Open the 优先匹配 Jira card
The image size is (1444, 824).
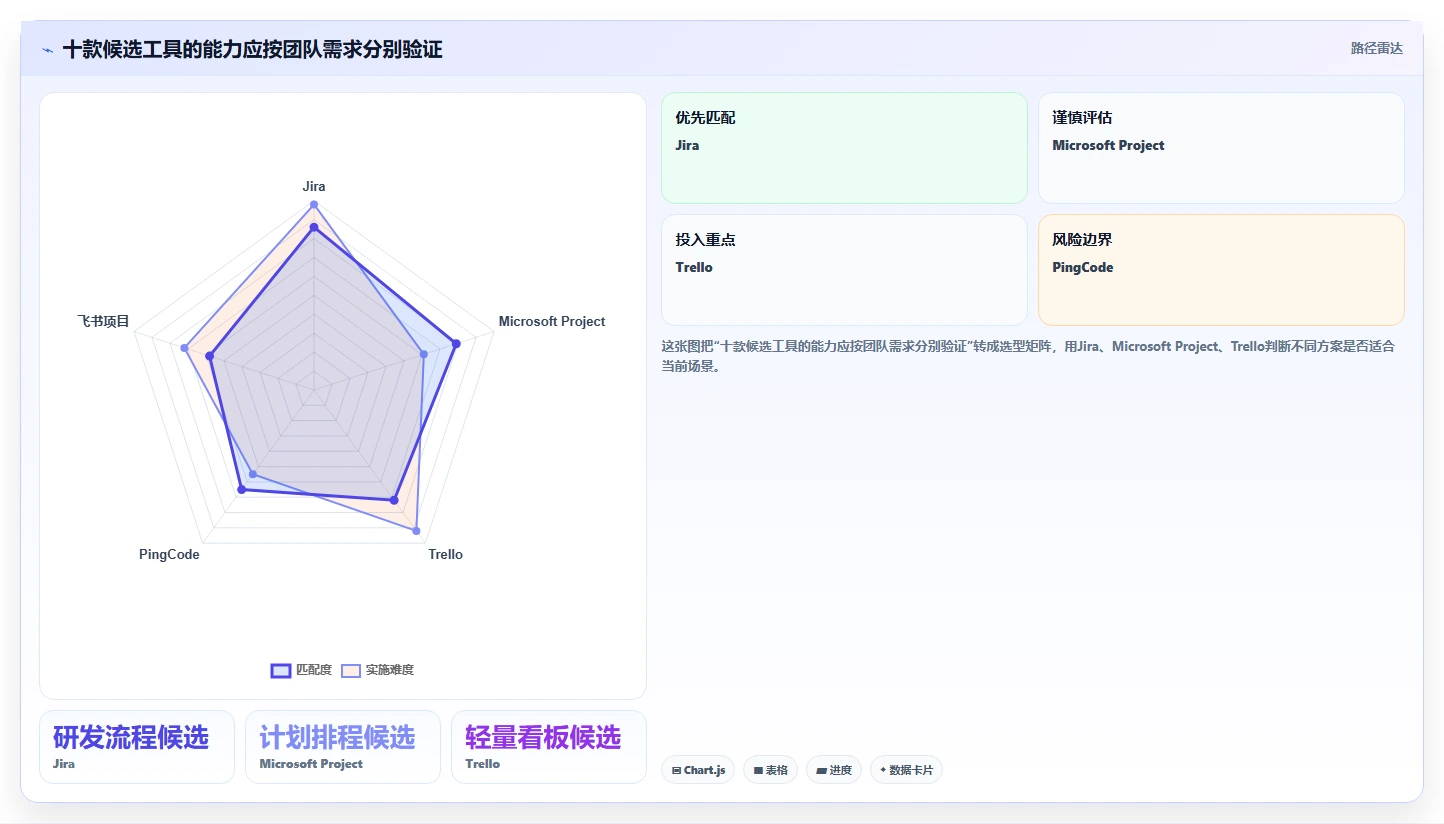[x=844, y=148]
